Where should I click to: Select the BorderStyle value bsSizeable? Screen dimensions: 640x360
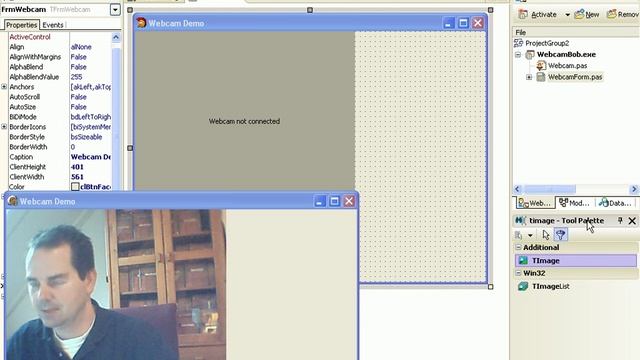point(86,137)
